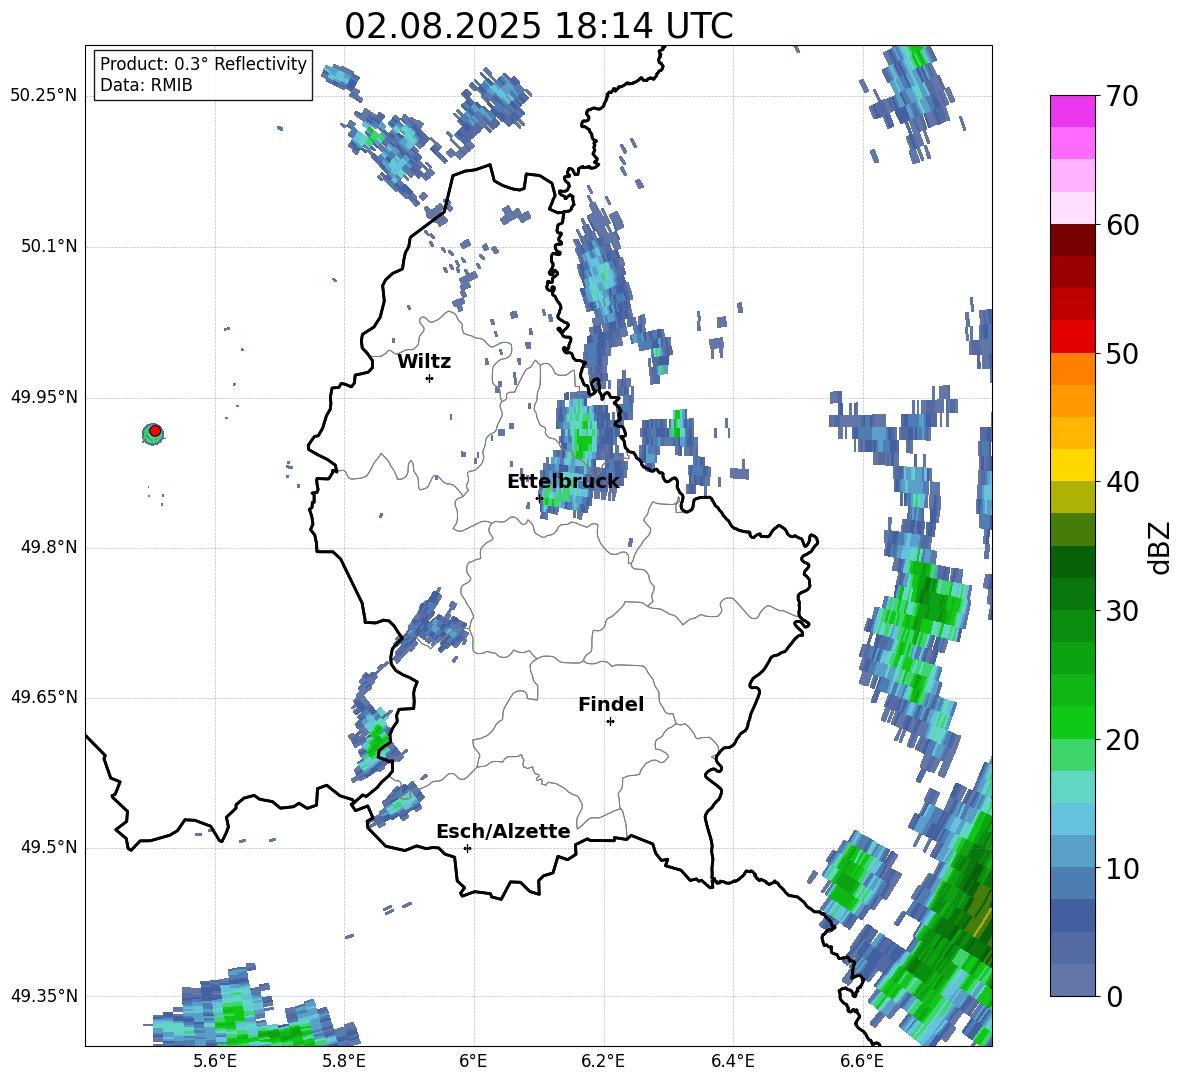The width and height of the screenshot is (1184, 1081).
Task: Click the 50.1°N latitude tick label
Action: tap(48, 247)
